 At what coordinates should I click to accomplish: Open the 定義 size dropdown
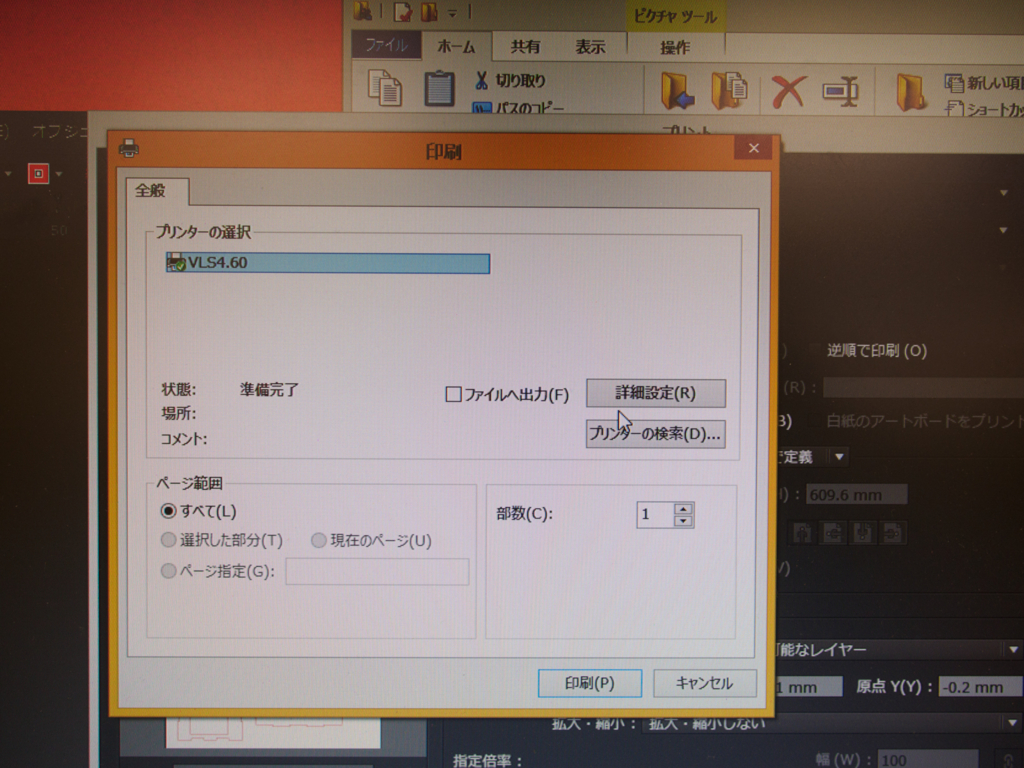[x=839, y=456]
